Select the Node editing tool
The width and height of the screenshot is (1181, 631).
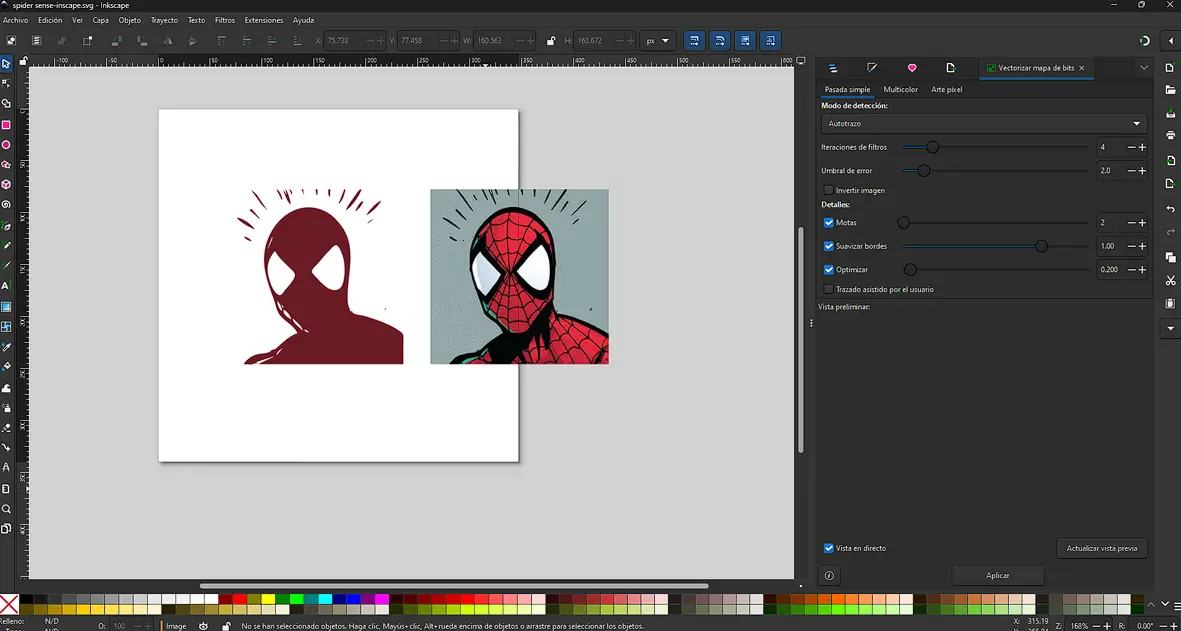point(7,81)
